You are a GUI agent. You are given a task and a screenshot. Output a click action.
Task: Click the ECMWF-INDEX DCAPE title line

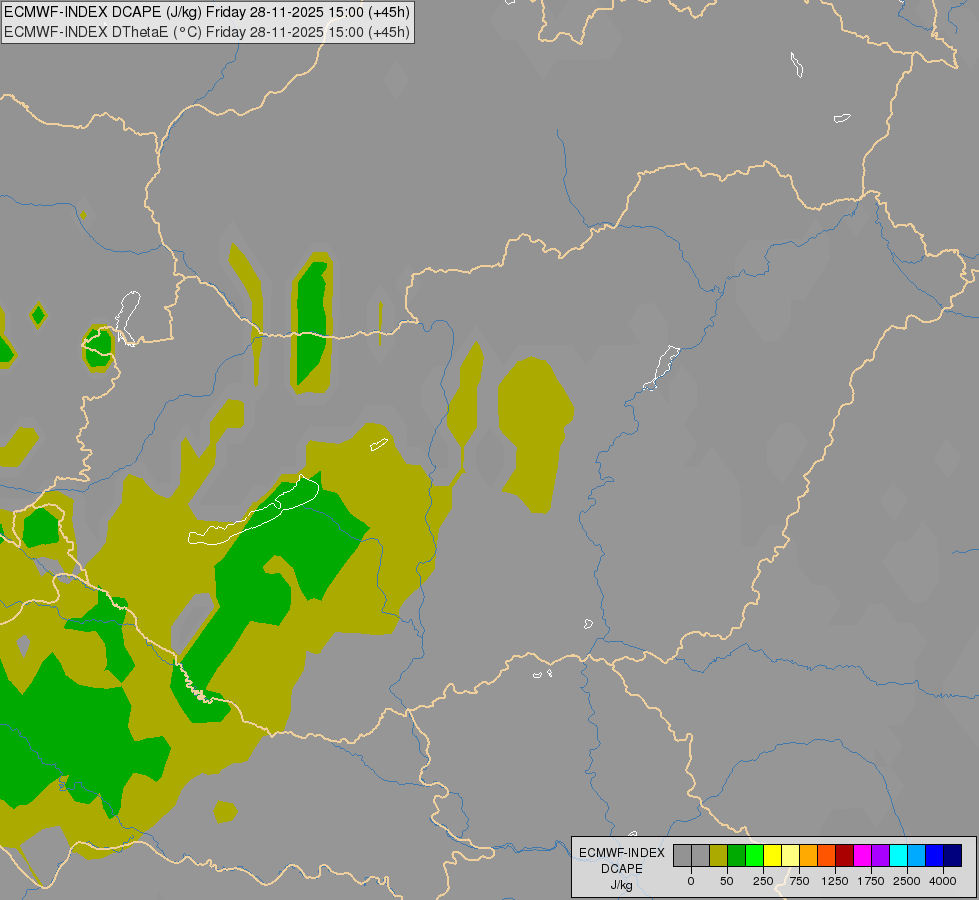(207, 12)
